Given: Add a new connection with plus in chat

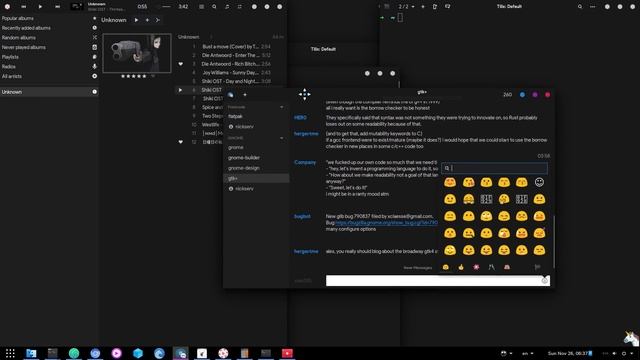Looking at the screenshot, I should click(245, 95).
